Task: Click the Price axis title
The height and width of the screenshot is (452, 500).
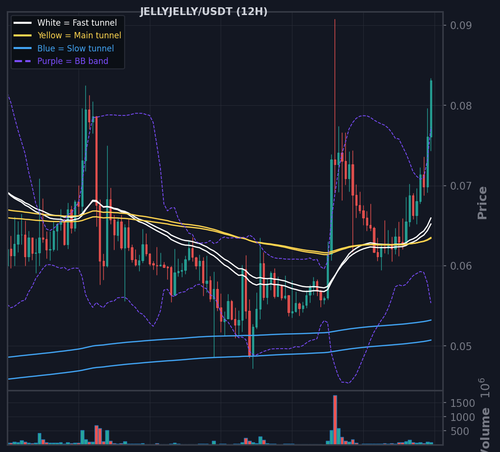Action: tap(482, 203)
